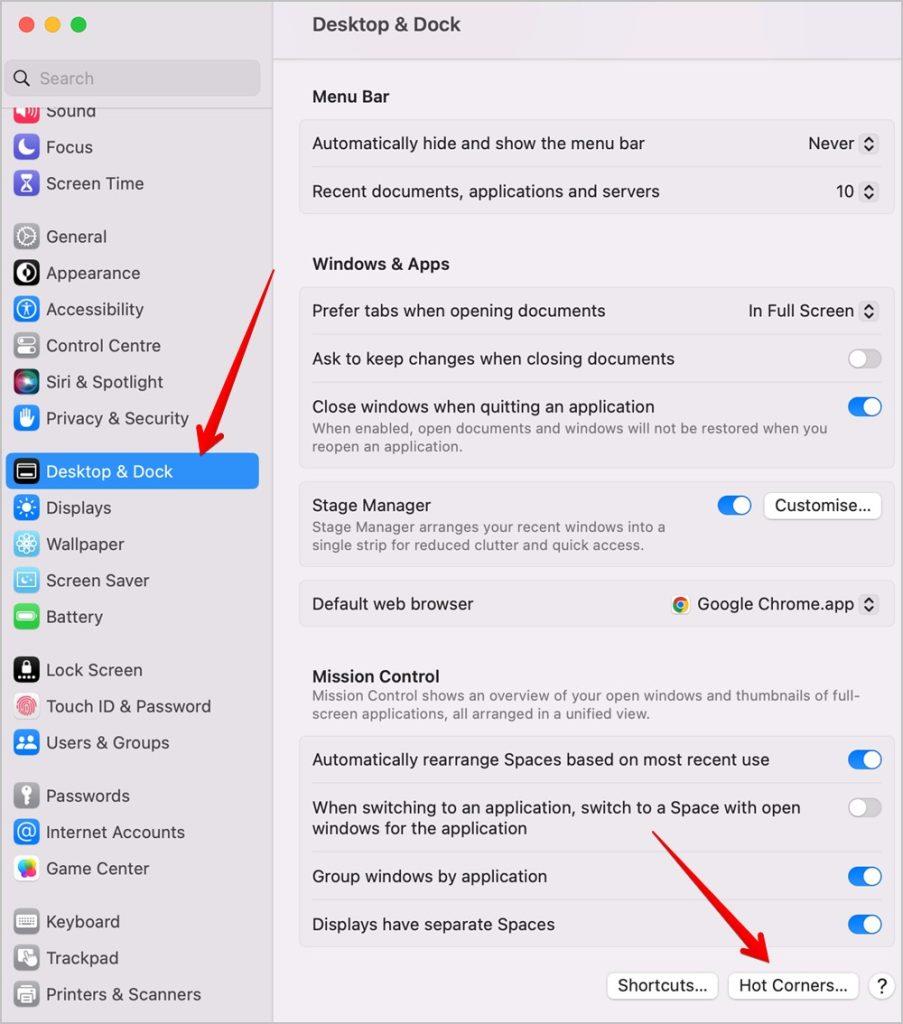903x1024 pixels.
Task: Click the Game Center icon
Action: [x=26, y=868]
